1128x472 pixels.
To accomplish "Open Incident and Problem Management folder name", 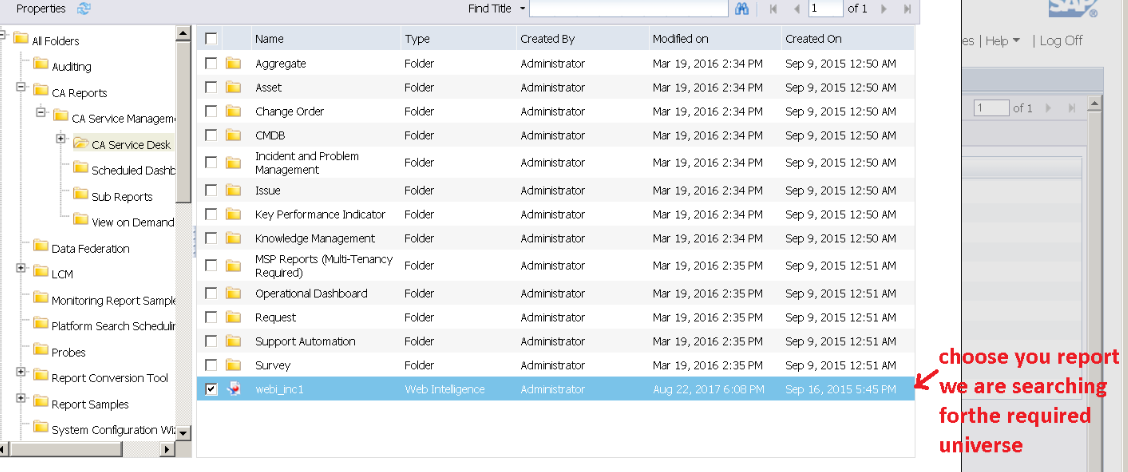I will pyautogui.click(x=307, y=163).
